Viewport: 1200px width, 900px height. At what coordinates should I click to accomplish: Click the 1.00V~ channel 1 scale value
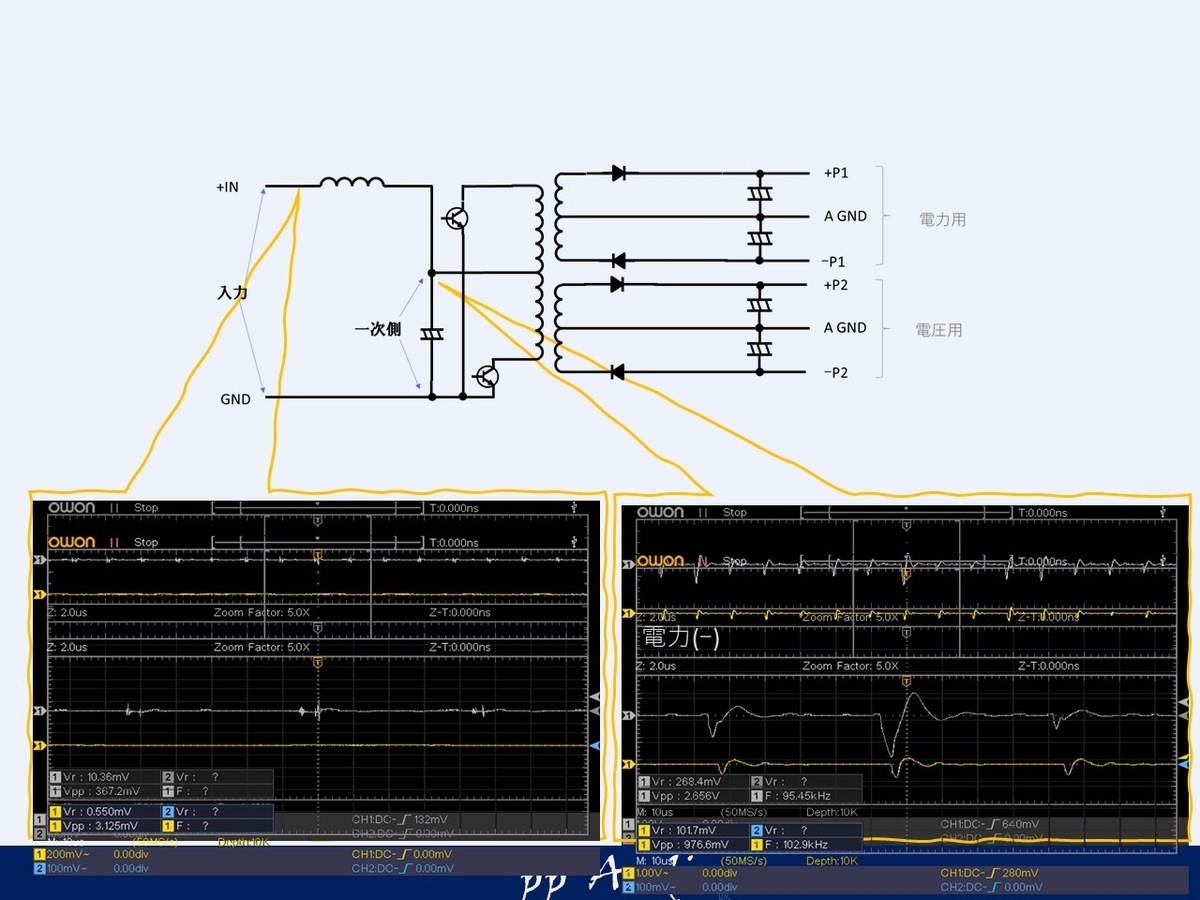(650, 873)
